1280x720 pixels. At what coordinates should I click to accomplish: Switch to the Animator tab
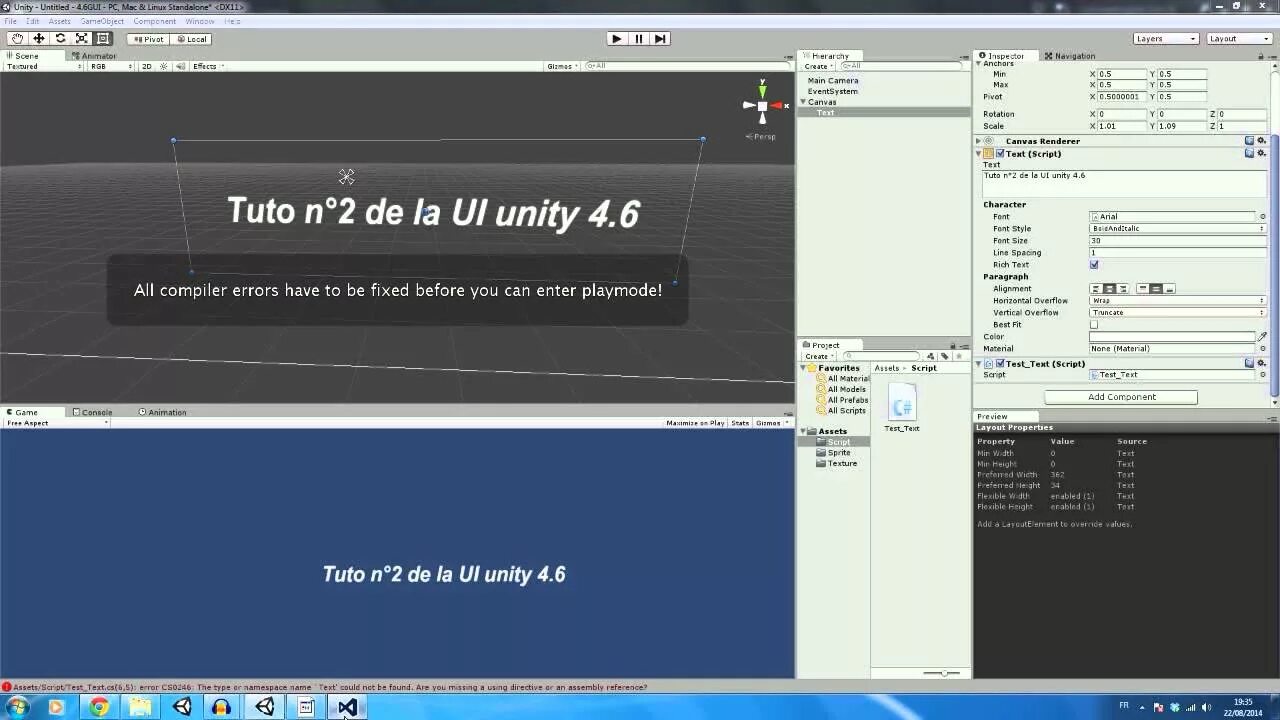[x=93, y=56]
